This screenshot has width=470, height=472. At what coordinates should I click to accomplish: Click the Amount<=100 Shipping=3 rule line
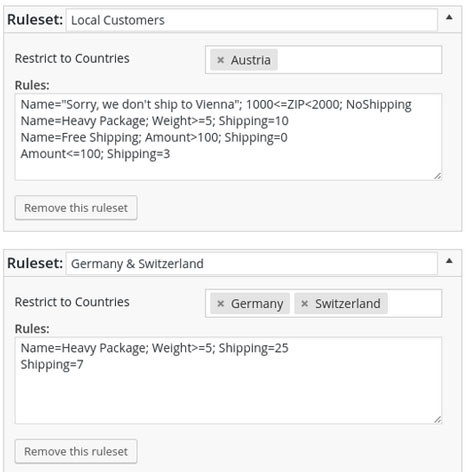coord(95,154)
